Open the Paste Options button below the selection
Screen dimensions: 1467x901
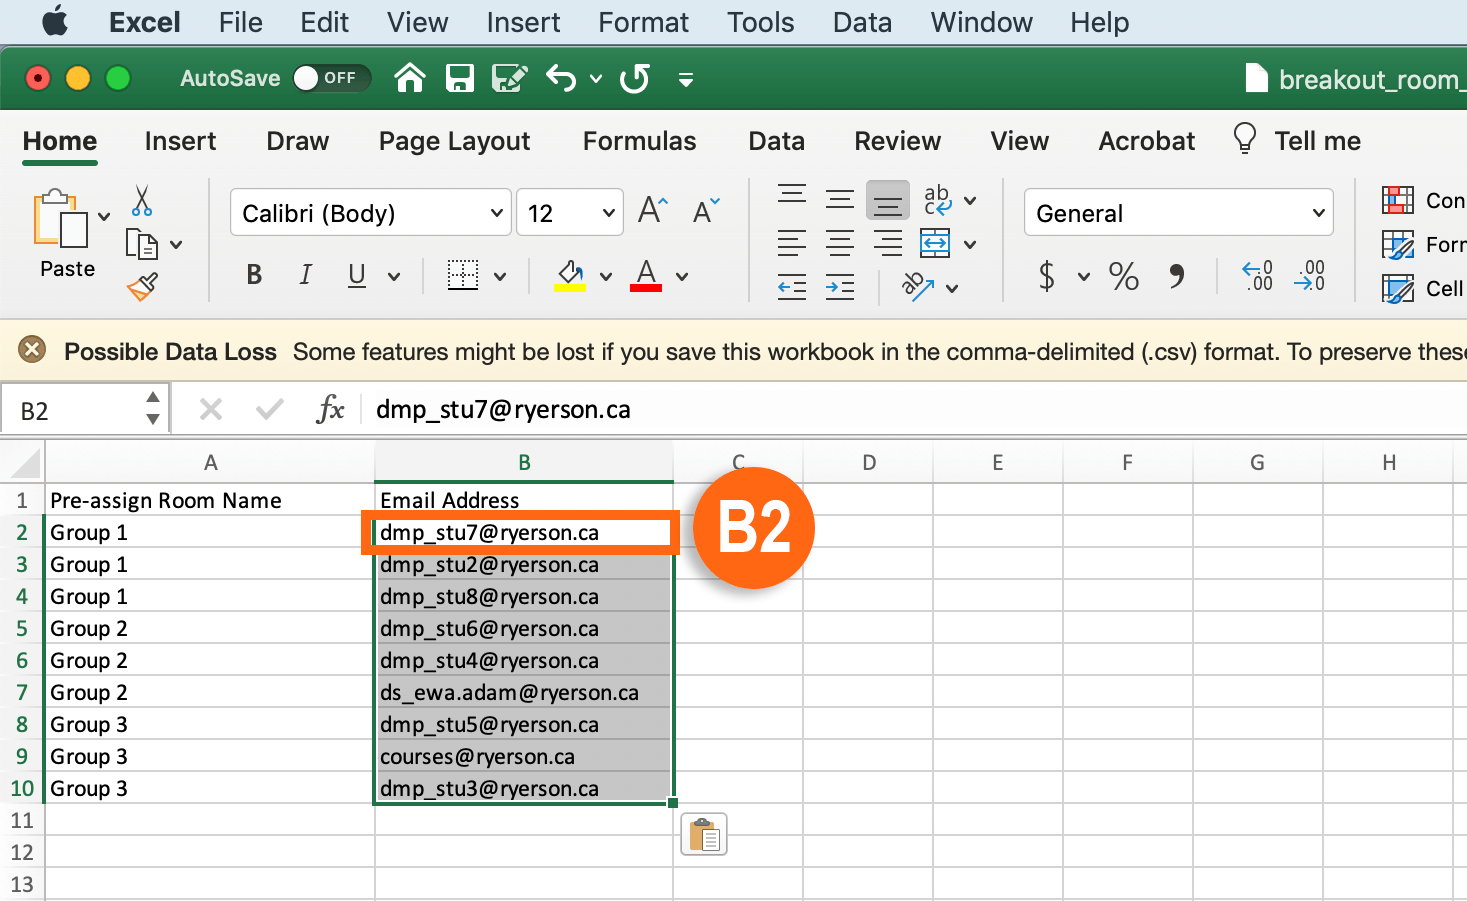point(704,834)
